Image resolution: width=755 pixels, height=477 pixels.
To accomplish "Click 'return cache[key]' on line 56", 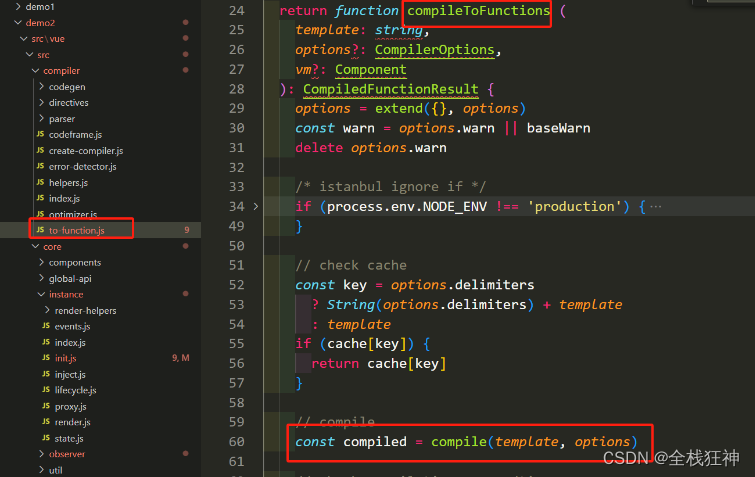I will pos(379,363).
